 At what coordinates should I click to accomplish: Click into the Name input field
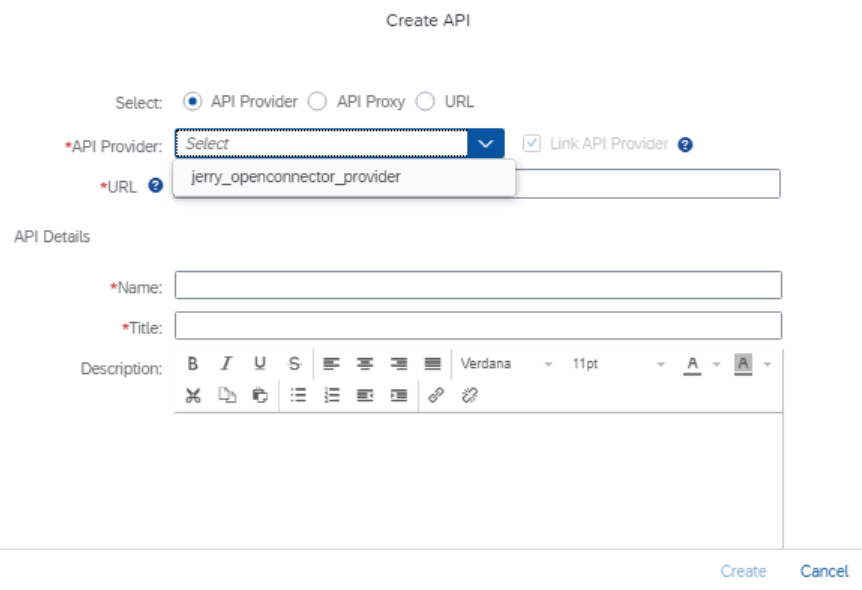478,285
